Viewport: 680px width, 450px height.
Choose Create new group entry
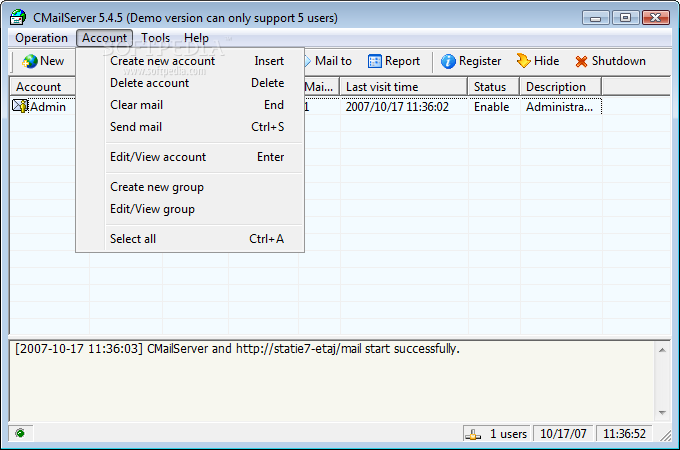click(x=197, y=187)
